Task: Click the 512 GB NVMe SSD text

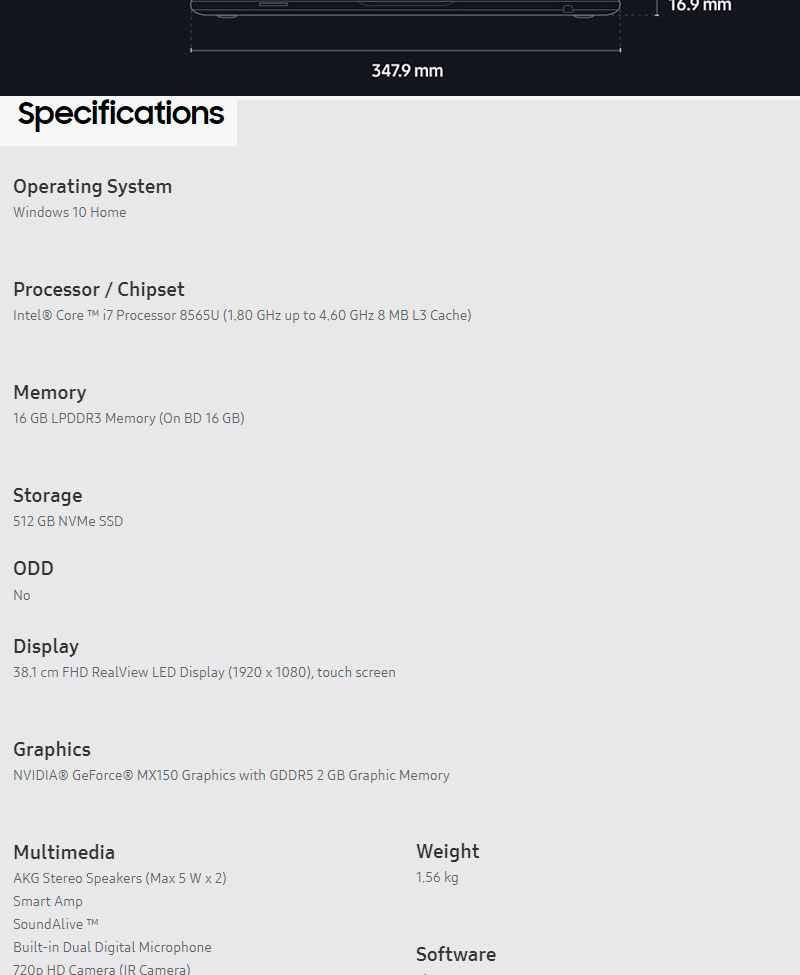Action: pos(68,521)
